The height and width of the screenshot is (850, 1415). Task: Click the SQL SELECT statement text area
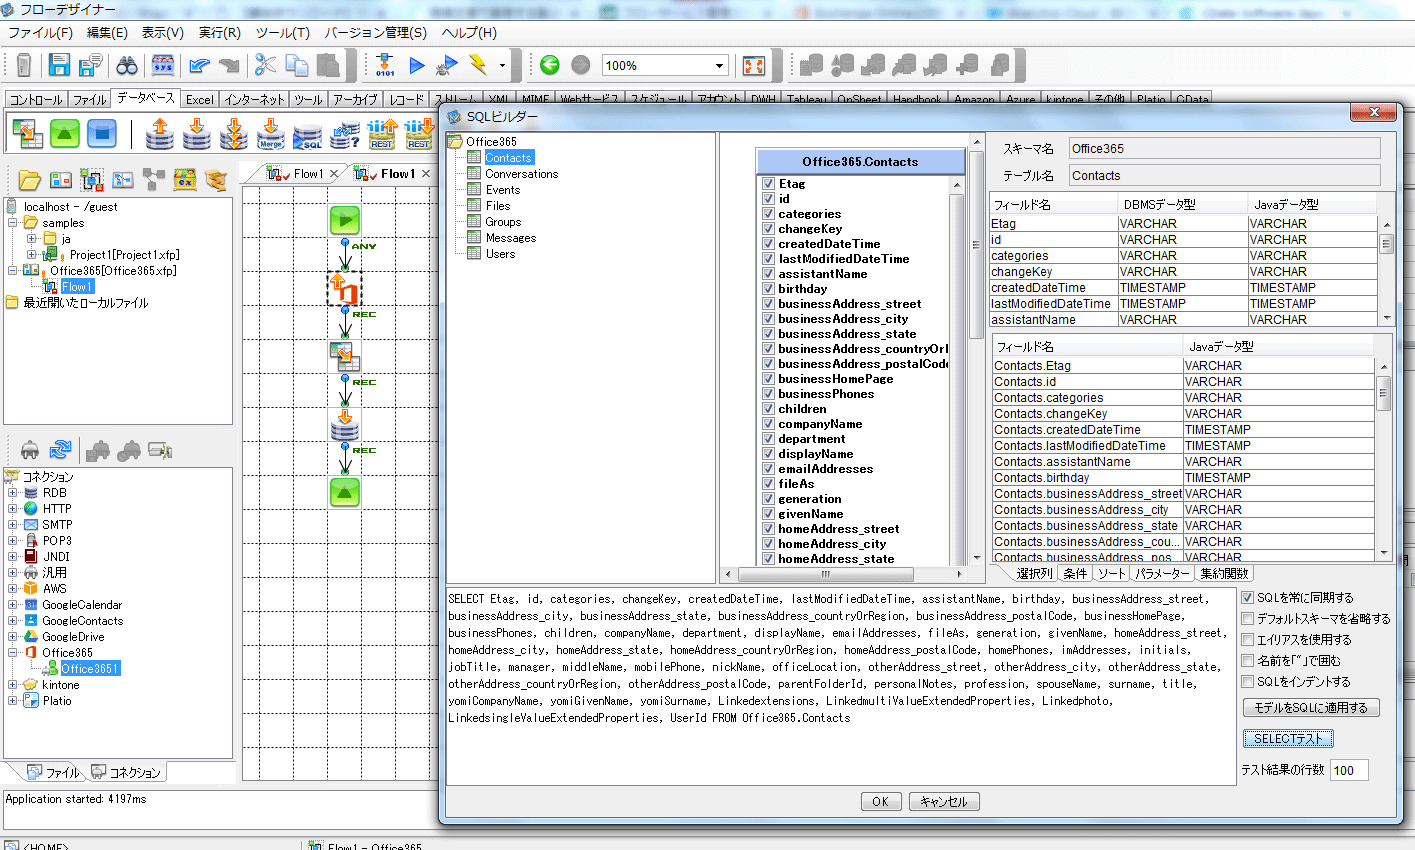click(840, 685)
